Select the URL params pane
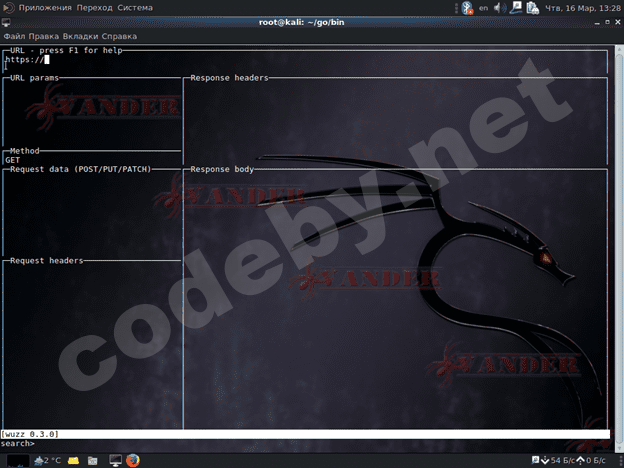Screen dimensions: 624x468 coord(92,113)
